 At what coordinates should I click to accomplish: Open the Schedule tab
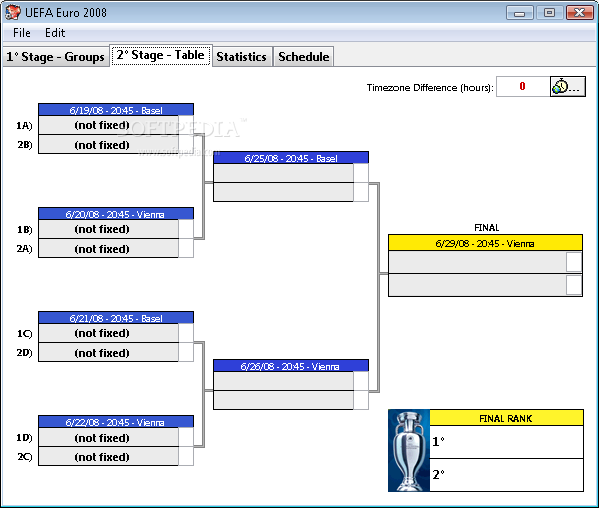click(304, 57)
